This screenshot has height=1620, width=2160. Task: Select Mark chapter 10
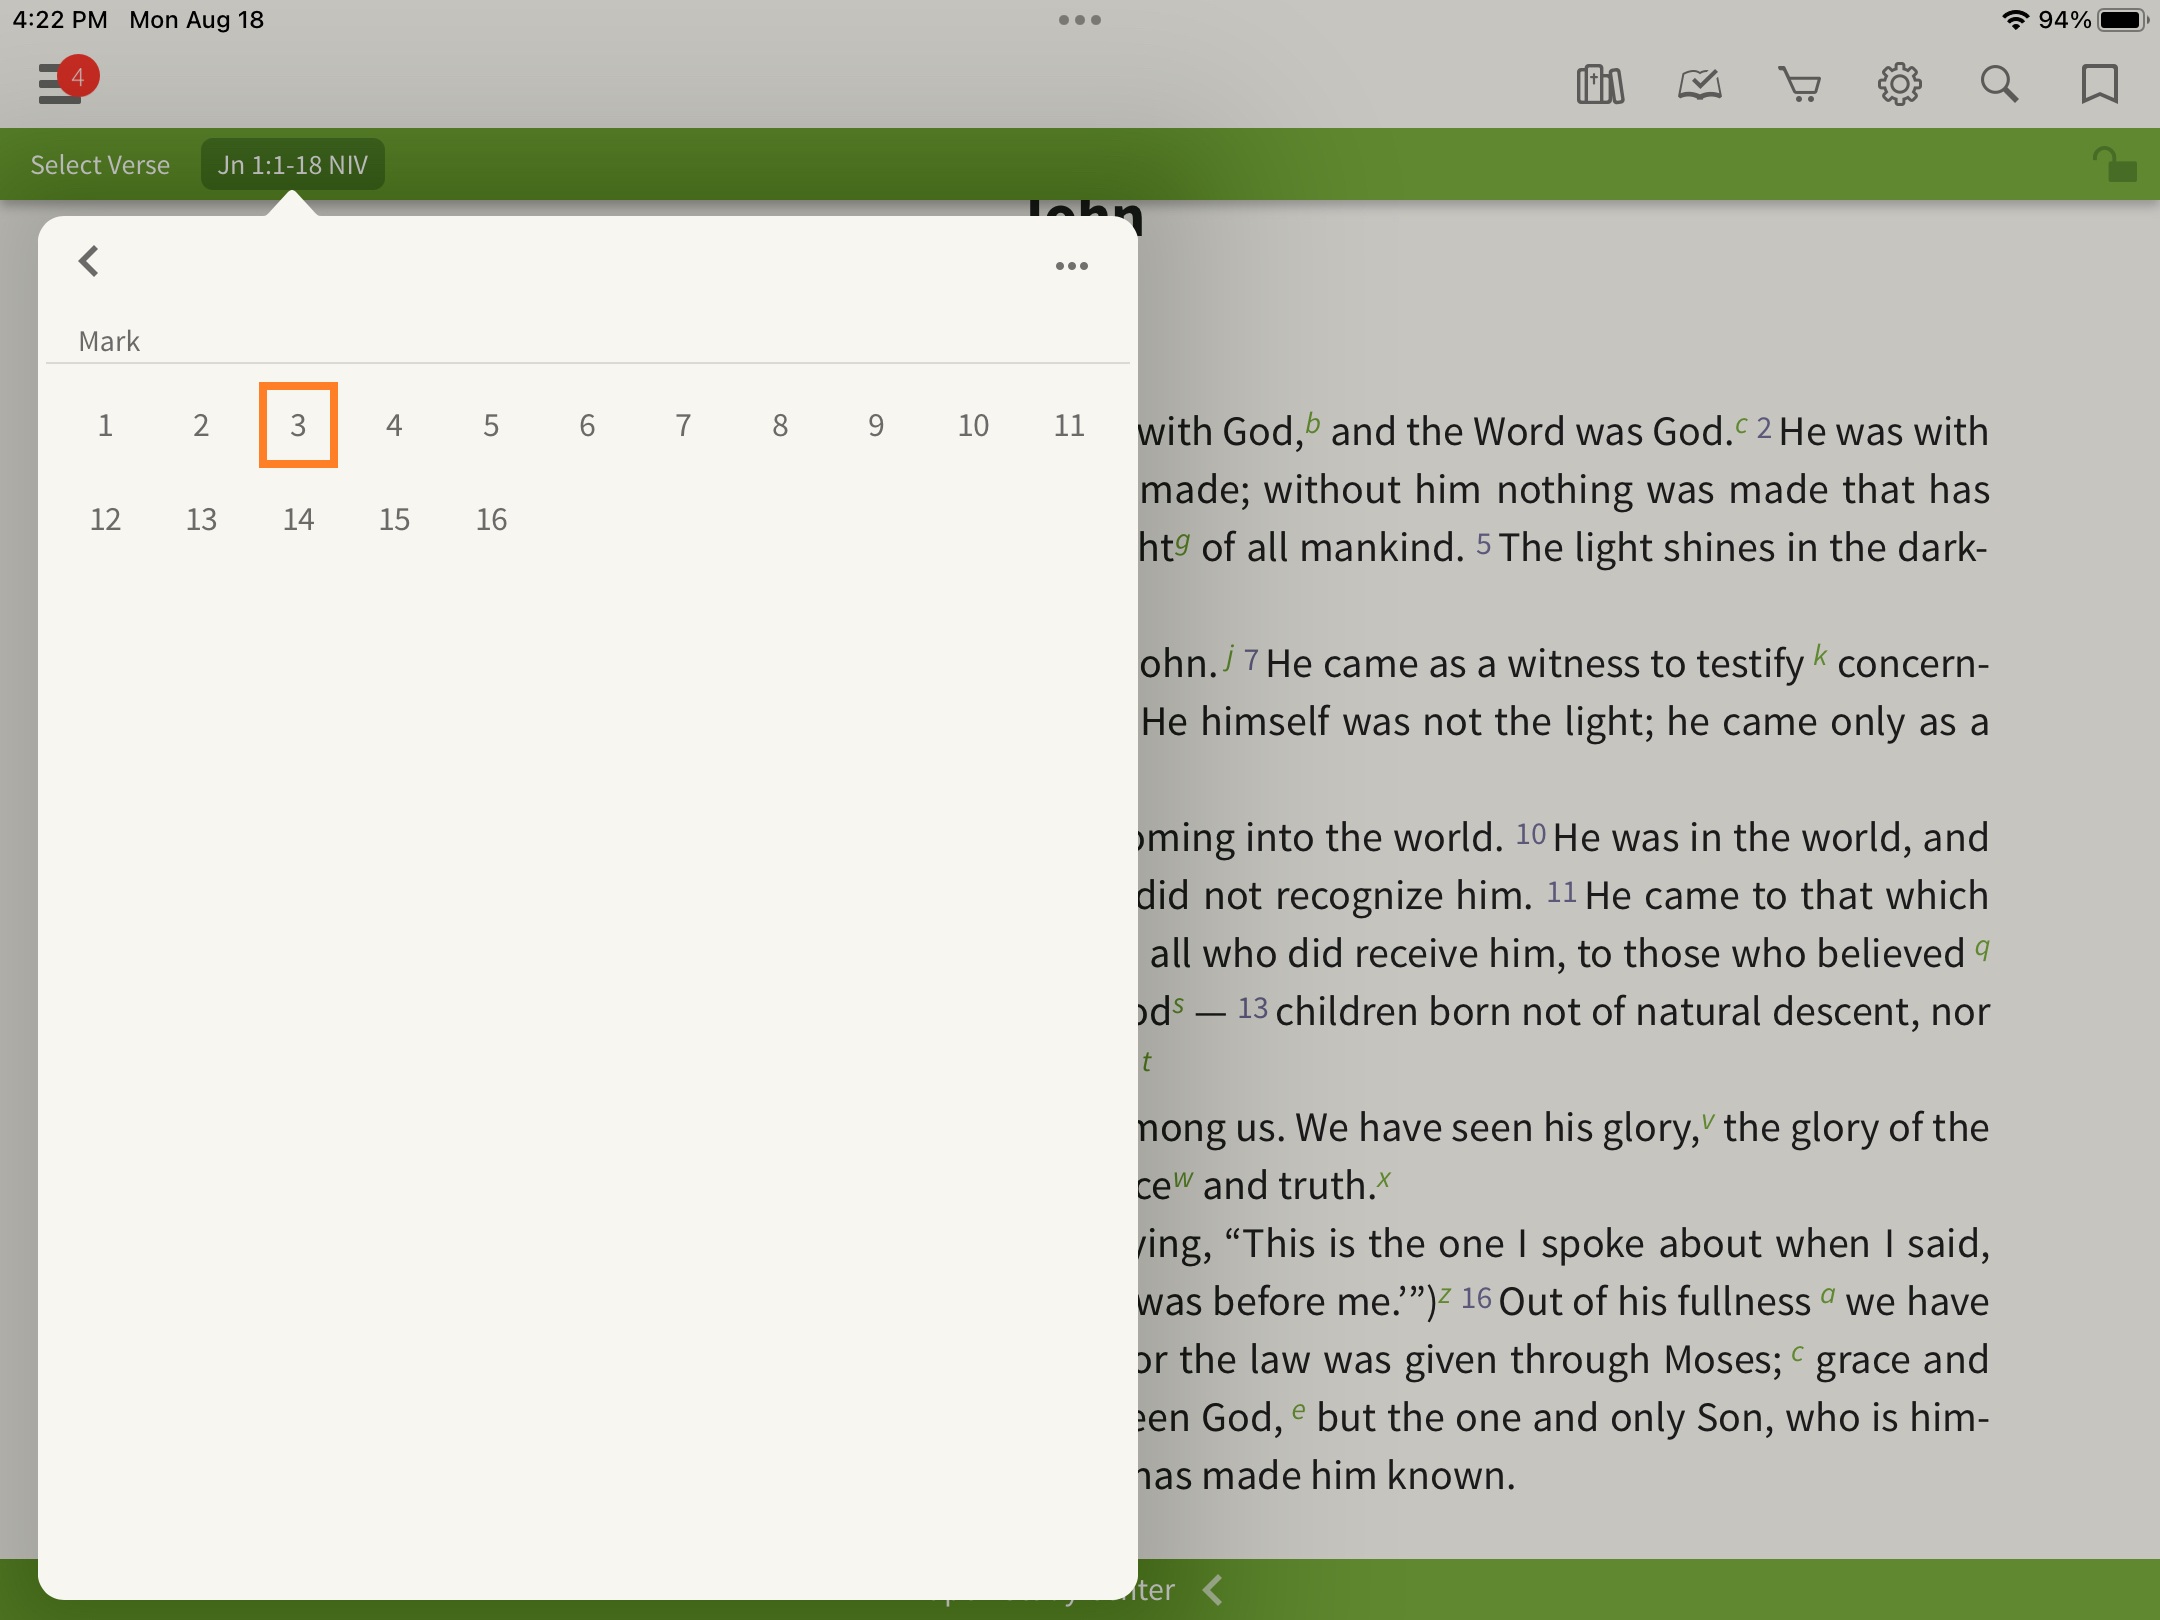[x=973, y=426]
